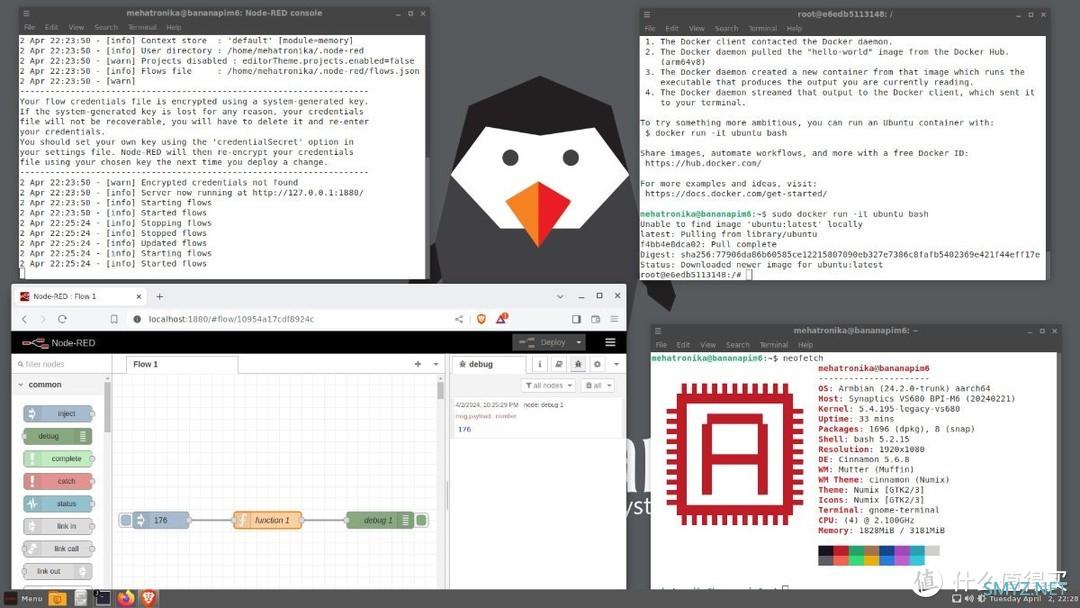Click the volume icon in system tray
The image size is (1080, 608).
pyautogui.click(x=969, y=599)
